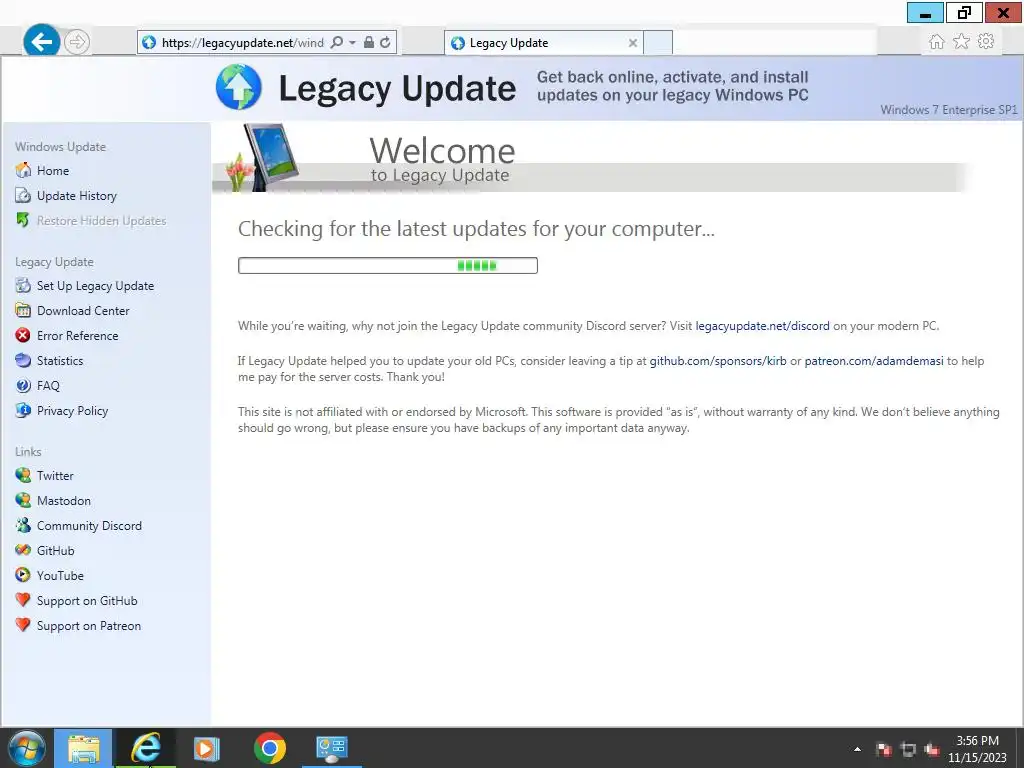Click the update checking progress bar
The height and width of the screenshot is (768, 1024).
point(388,265)
